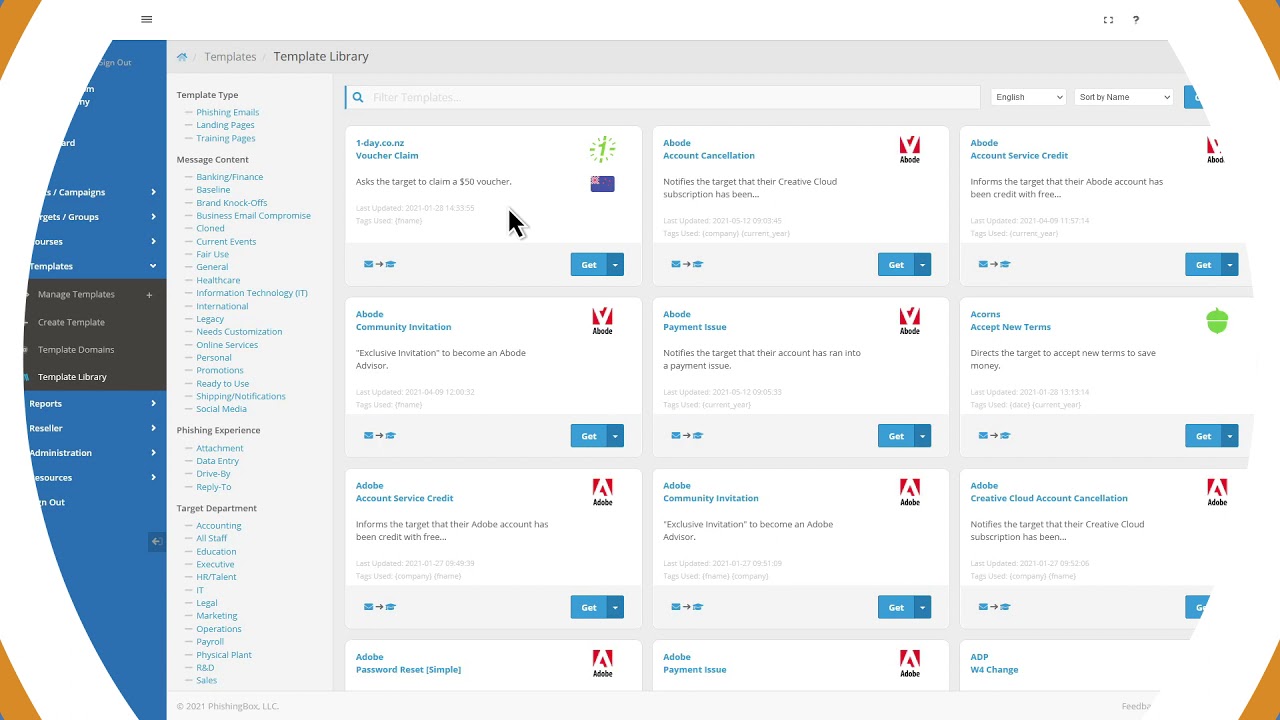Click the 1-day.co.nz Voucher Claim logo
1280x720 pixels.
(602, 150)
